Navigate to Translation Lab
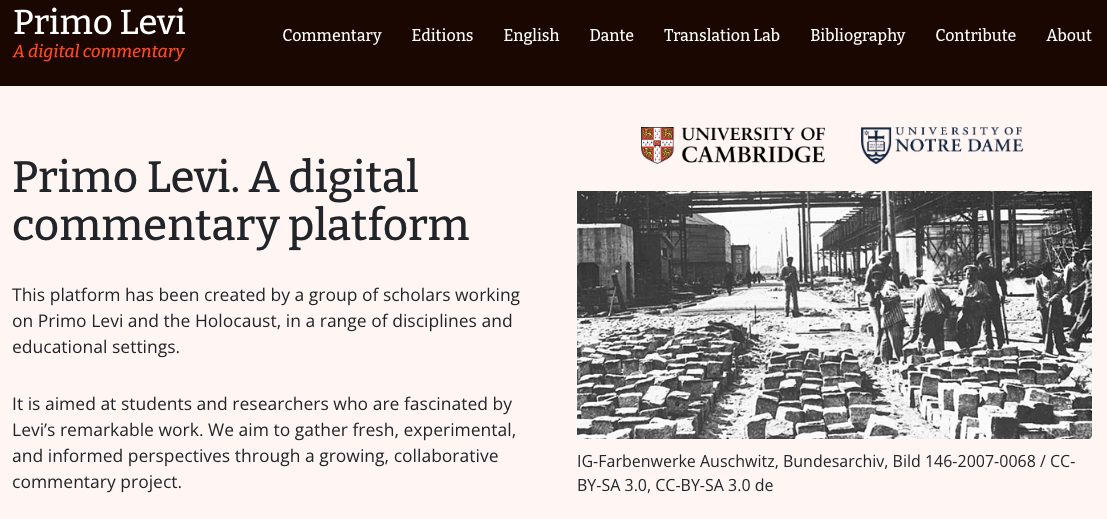 [721, 35]
